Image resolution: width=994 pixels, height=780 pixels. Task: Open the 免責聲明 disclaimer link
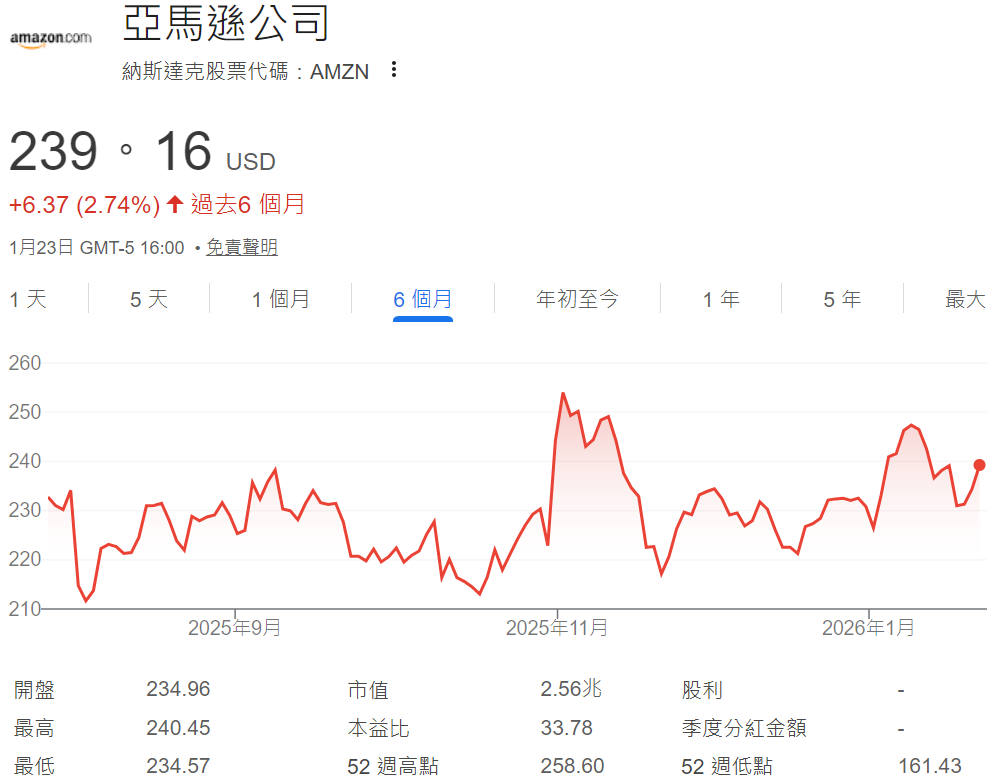[241, 246]
